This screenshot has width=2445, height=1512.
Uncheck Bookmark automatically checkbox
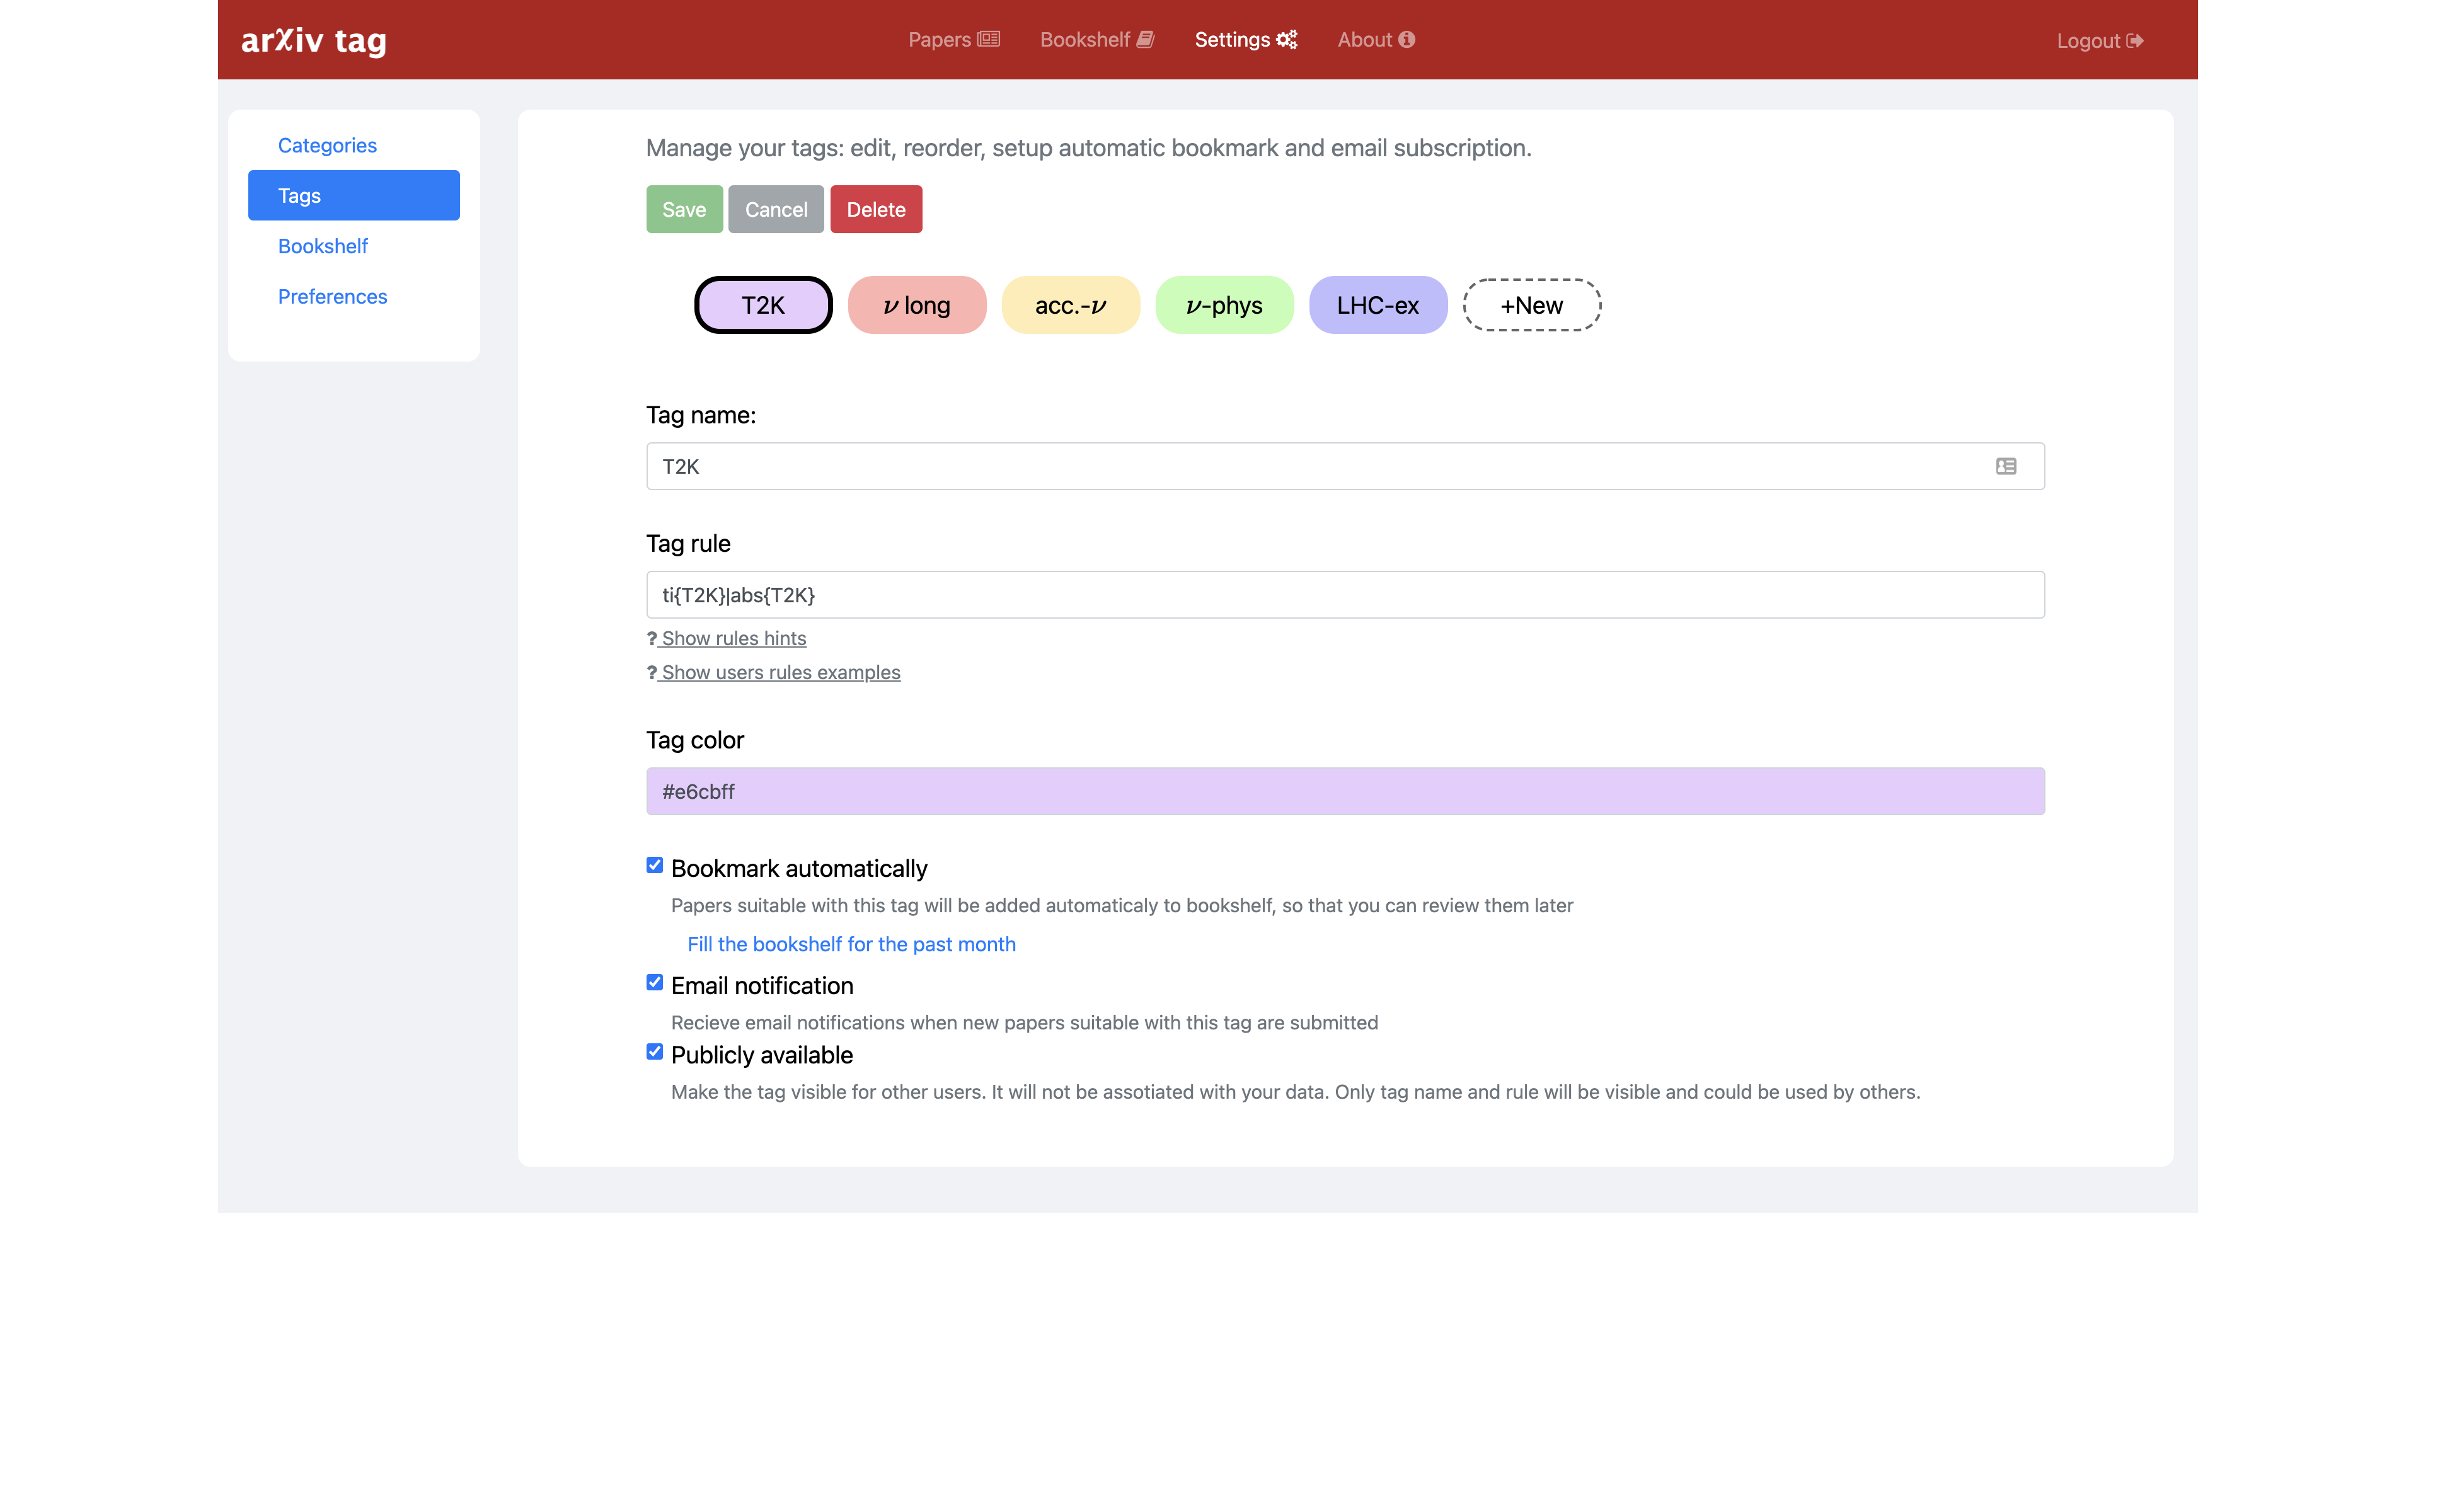tap(654, 865)
